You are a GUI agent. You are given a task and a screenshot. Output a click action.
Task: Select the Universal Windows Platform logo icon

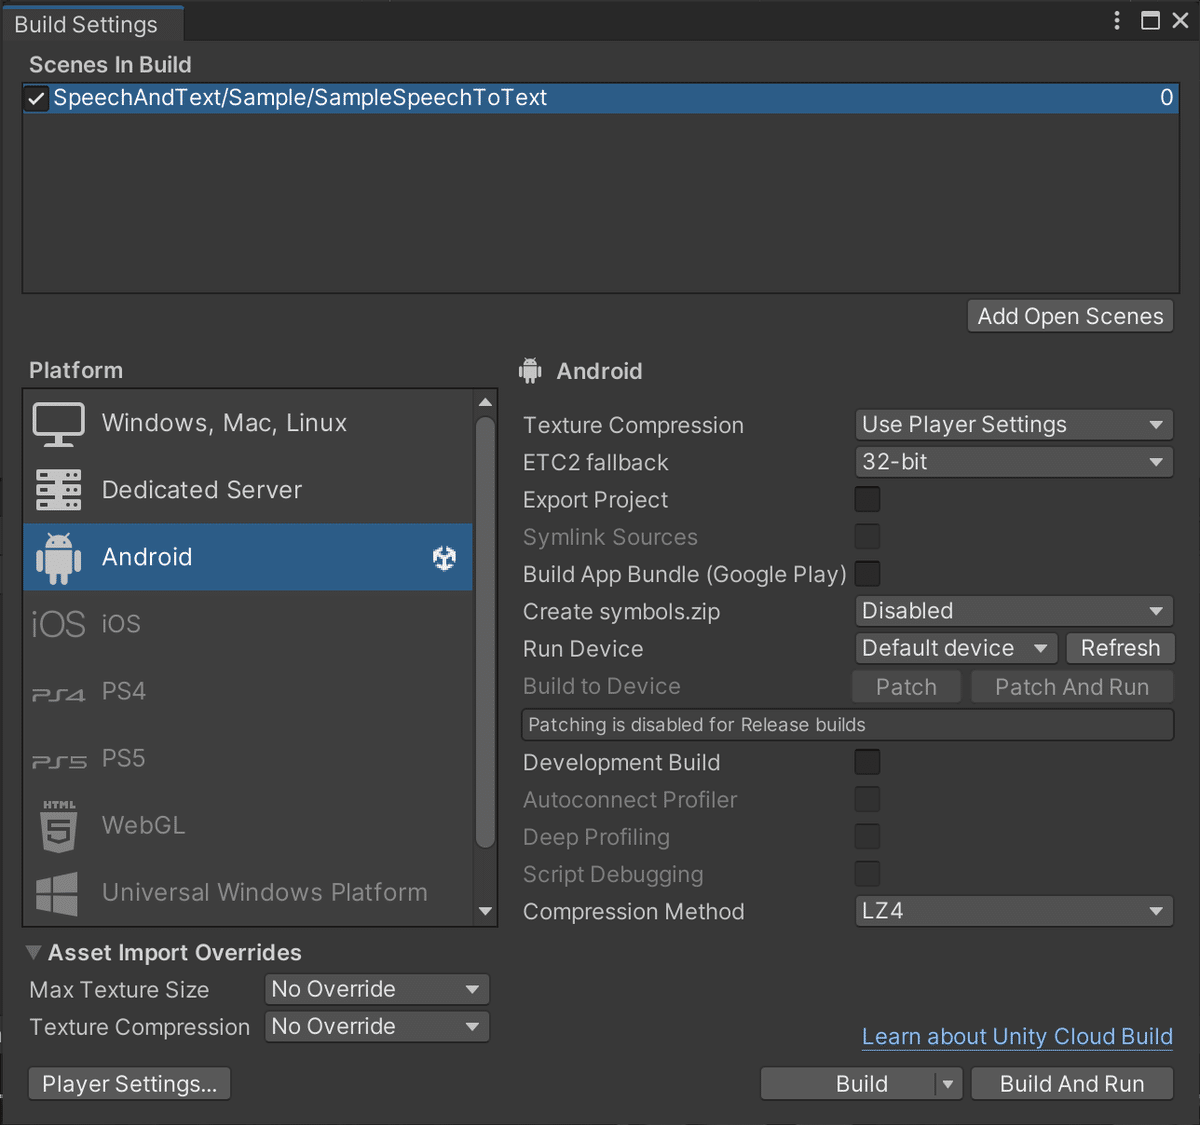point(57,893)
